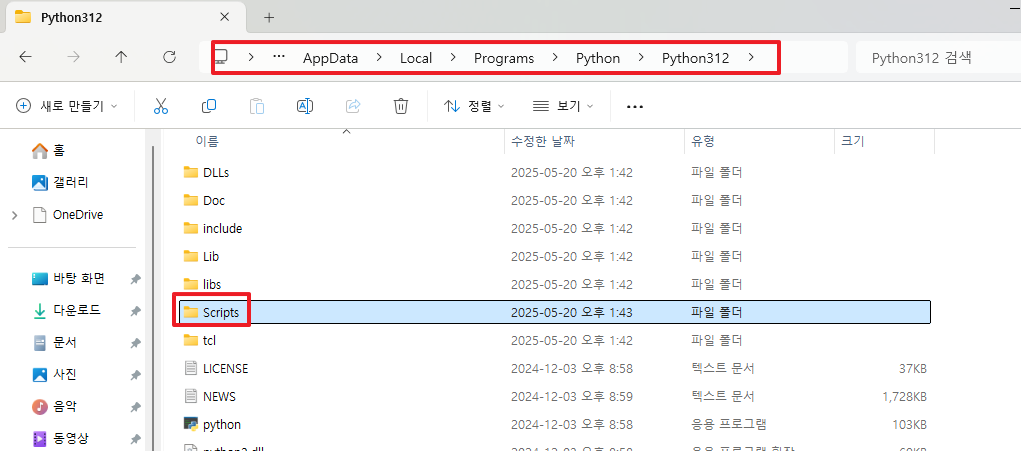Viewport: 1021px width, 451px height.
Task: Click the Copy icon in toolbar
Action: click(x=209, y=106)
